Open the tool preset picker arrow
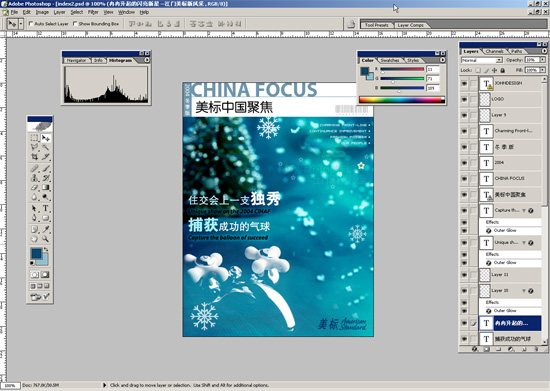 coord(21,24)
